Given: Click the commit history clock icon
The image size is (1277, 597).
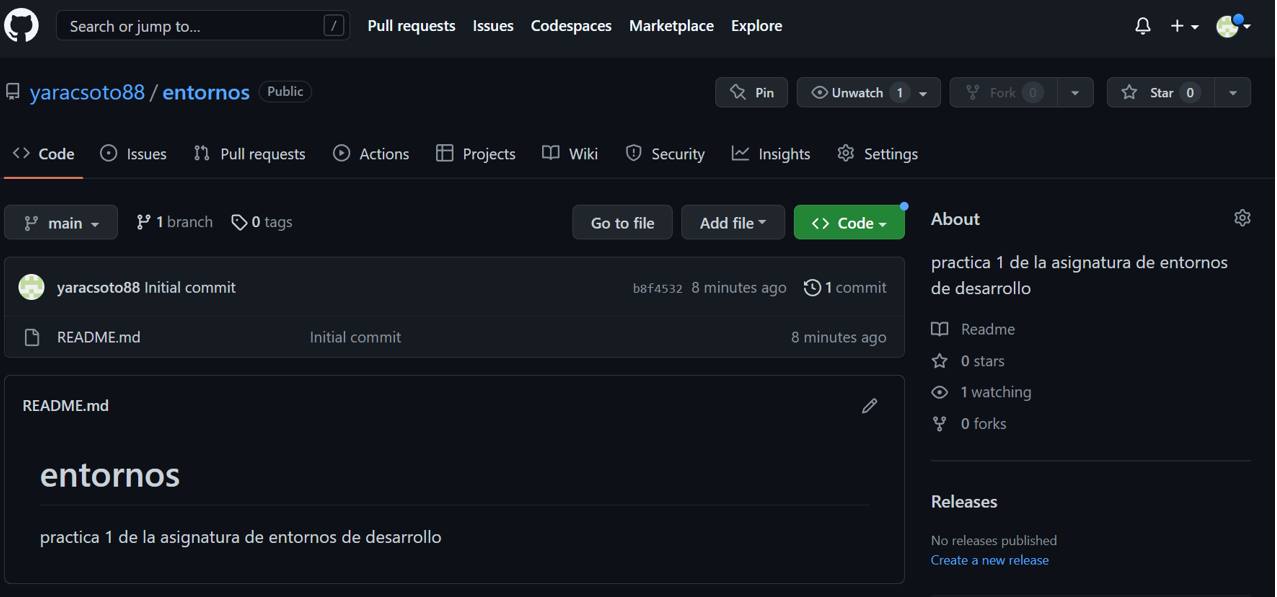Looking at the screenshot, I should (811, 287).
